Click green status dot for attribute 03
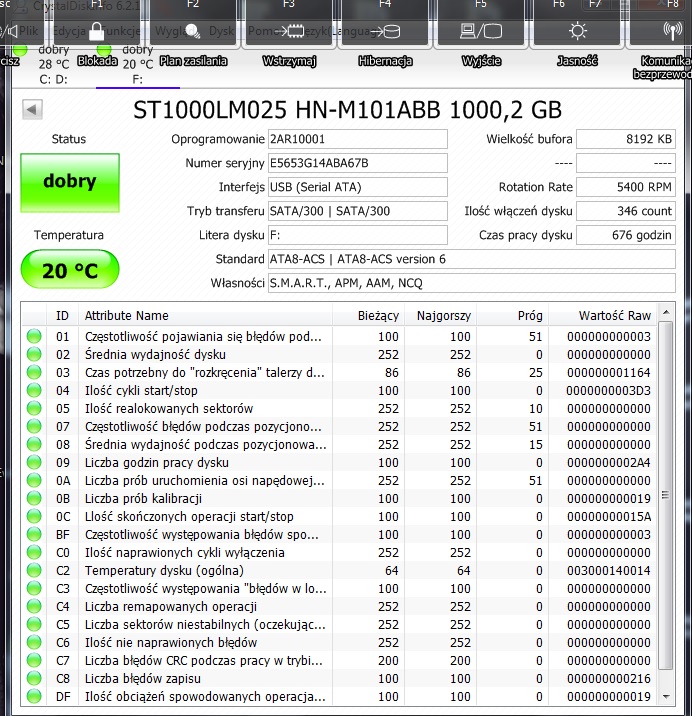 (34, 372)
